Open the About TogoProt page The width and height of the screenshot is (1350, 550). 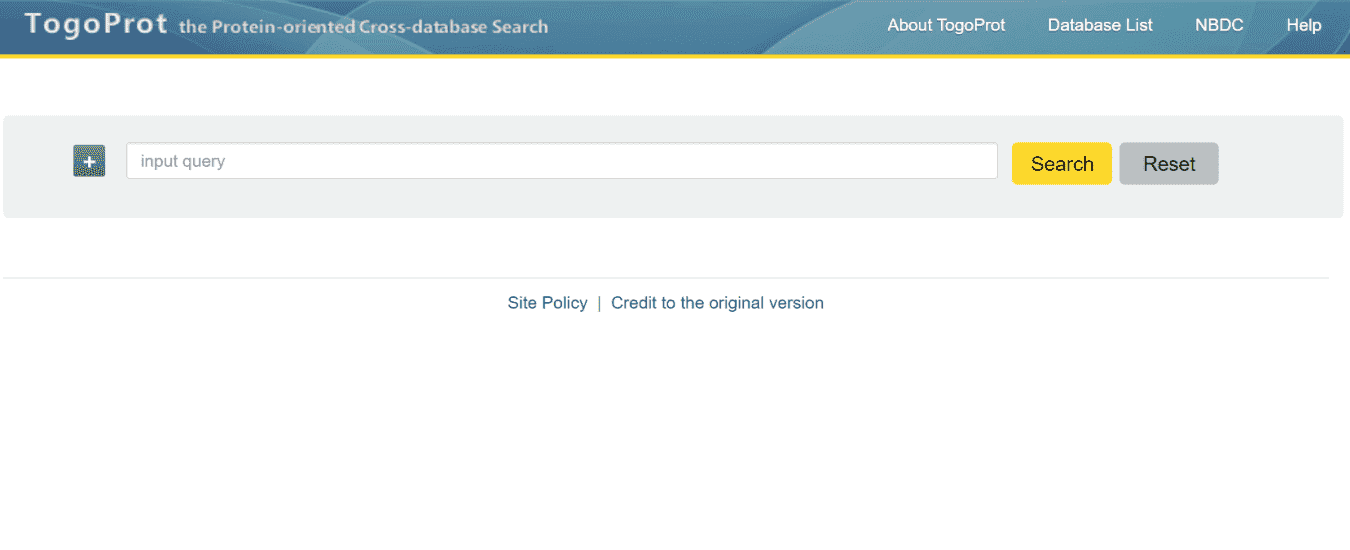946,25
